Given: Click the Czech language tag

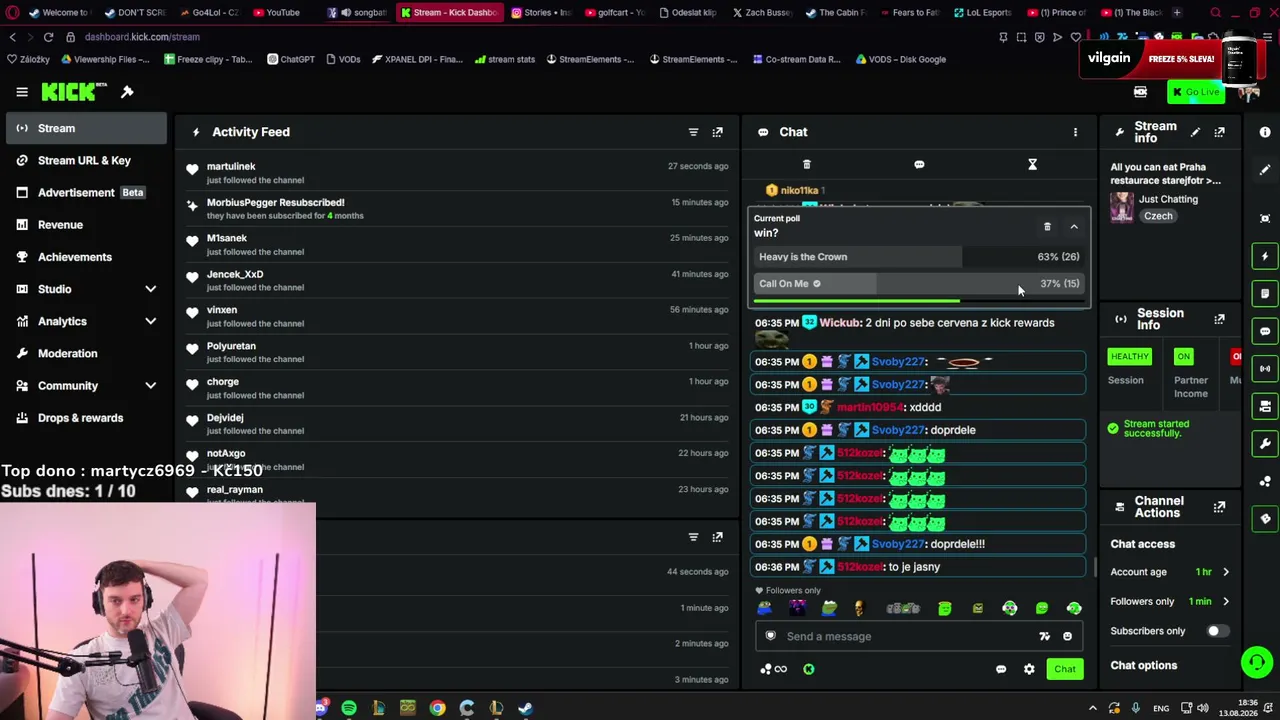Looking at the screenshot, I should point(1158,216).
